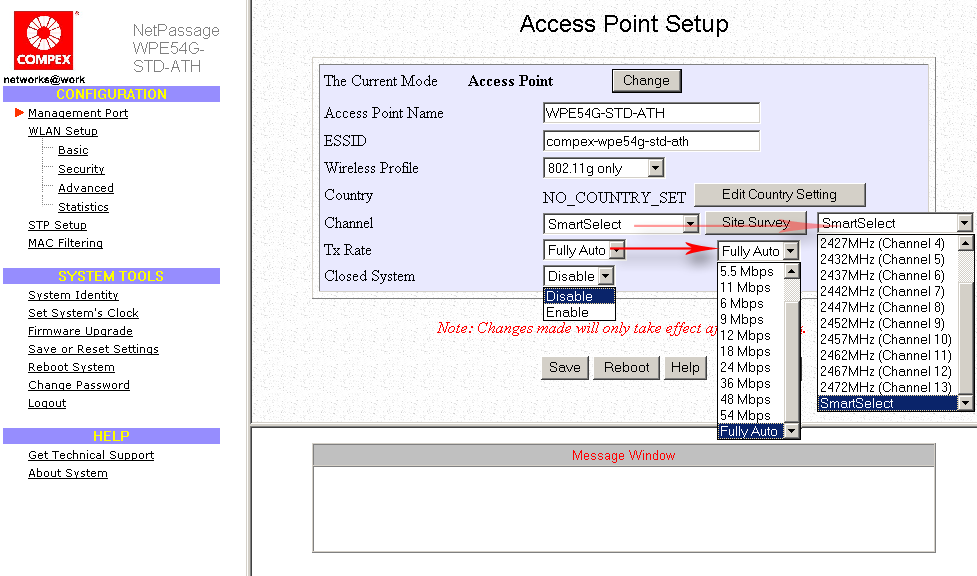This screenshot has height=576, width=977.
Task: Select 2462MHz (Channel 11)
Action: pos(887,355)
